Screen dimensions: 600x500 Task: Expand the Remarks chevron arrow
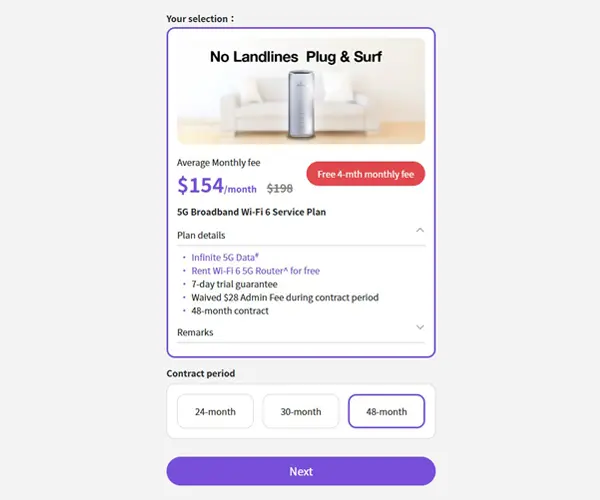pos(420,327)
